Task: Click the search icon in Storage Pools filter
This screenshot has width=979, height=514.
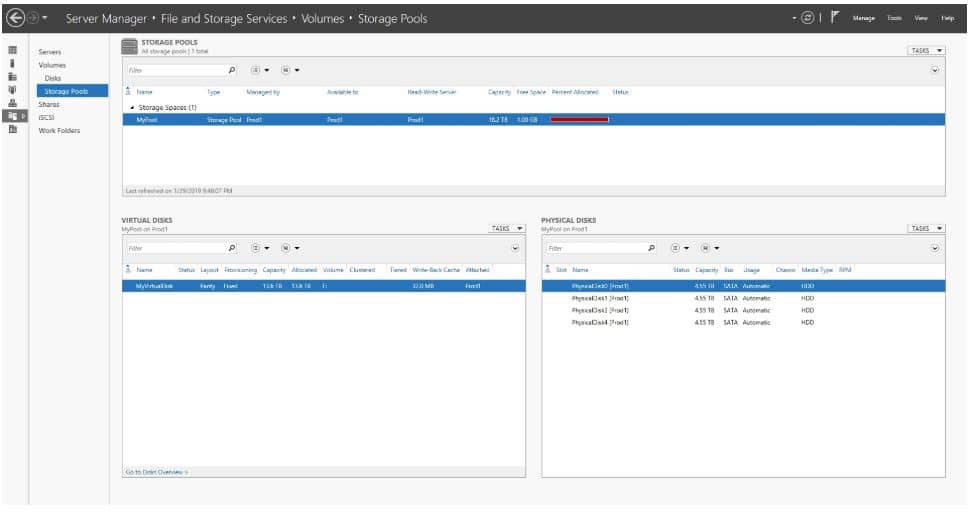Action: pyautogui.click(x=232, y=70)
